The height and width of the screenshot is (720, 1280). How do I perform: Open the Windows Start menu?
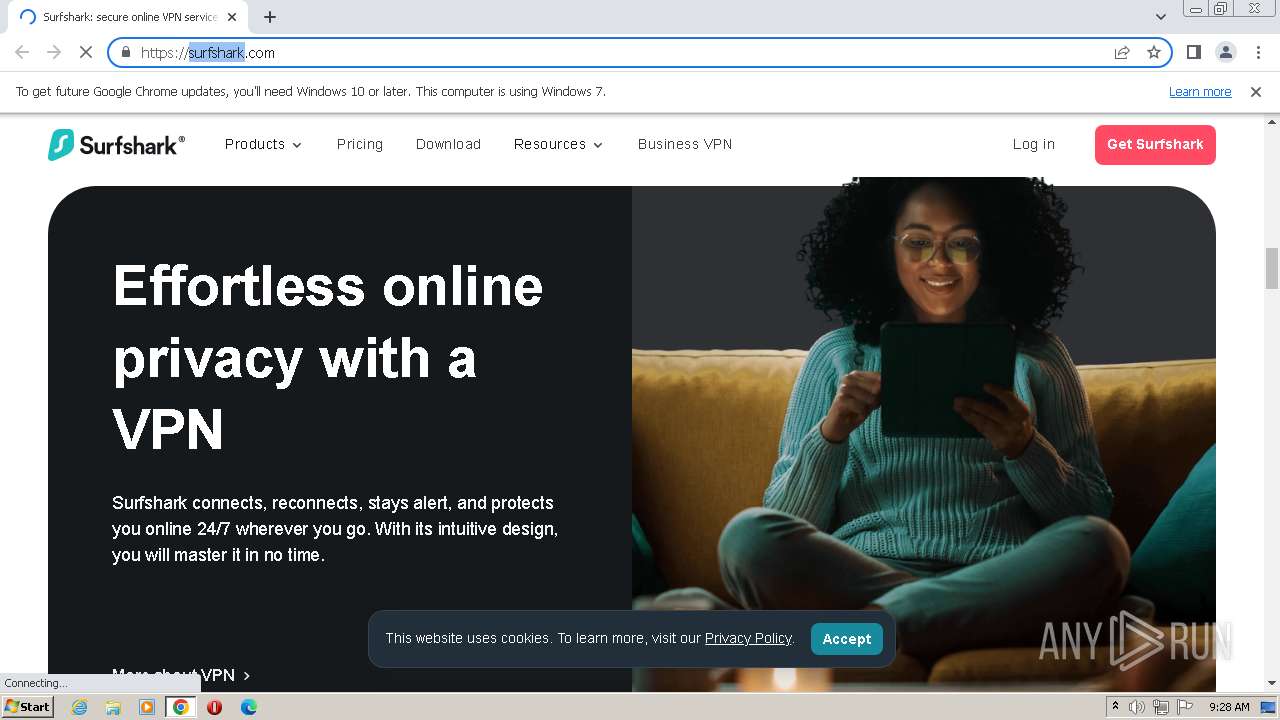click(28, 707)
